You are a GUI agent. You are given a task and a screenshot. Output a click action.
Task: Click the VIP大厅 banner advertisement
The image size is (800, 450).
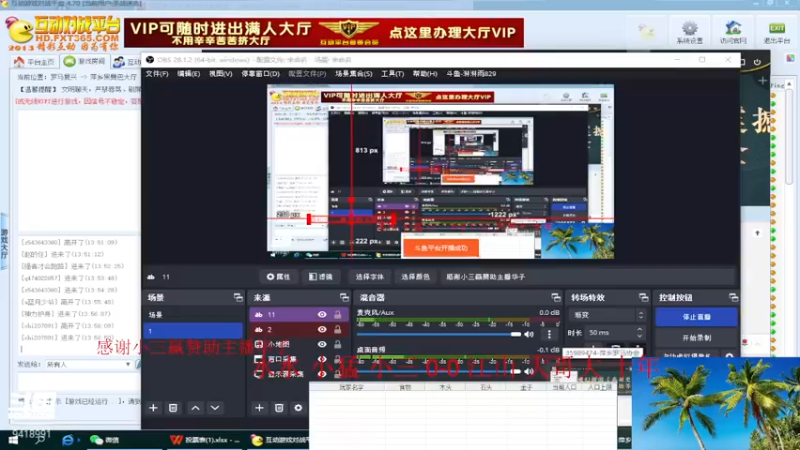[x=324, y=33]
